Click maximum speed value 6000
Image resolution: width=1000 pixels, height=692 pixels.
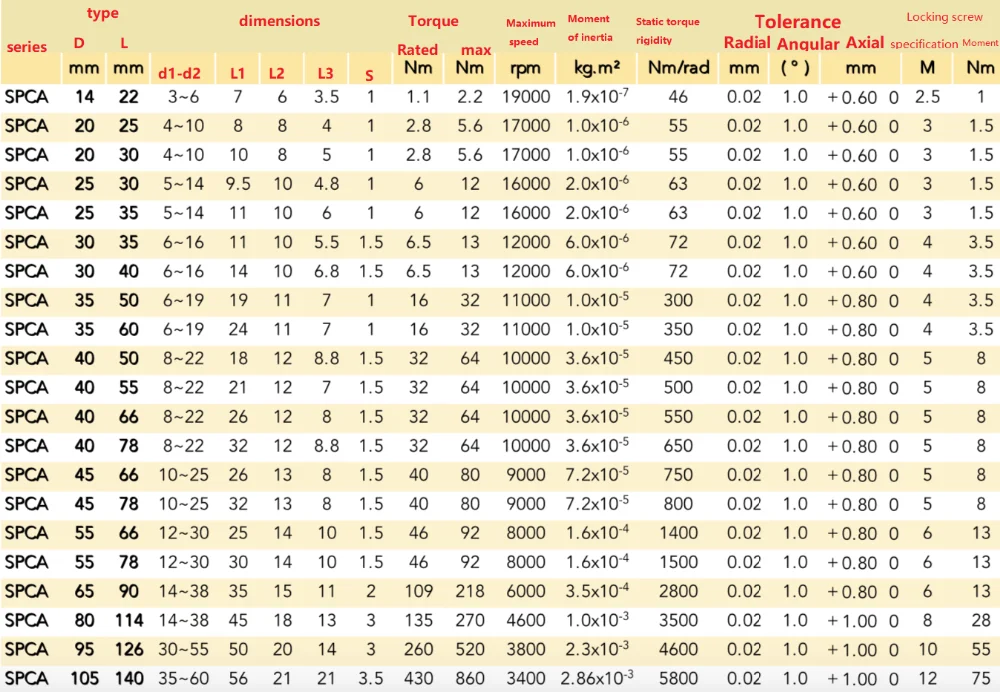(526, 591)
